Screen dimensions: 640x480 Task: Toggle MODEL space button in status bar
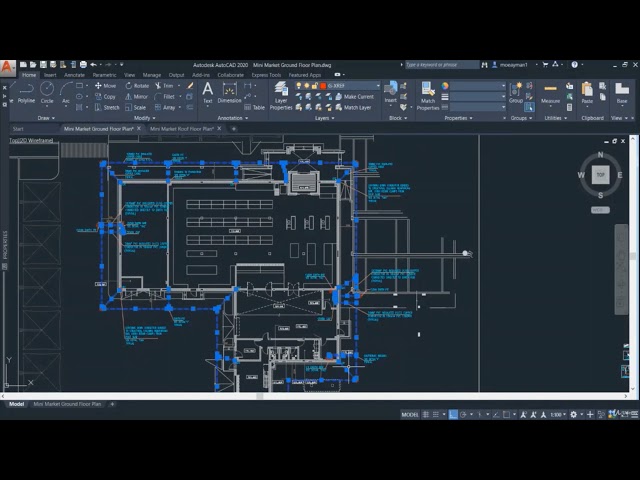pos(410,414)
